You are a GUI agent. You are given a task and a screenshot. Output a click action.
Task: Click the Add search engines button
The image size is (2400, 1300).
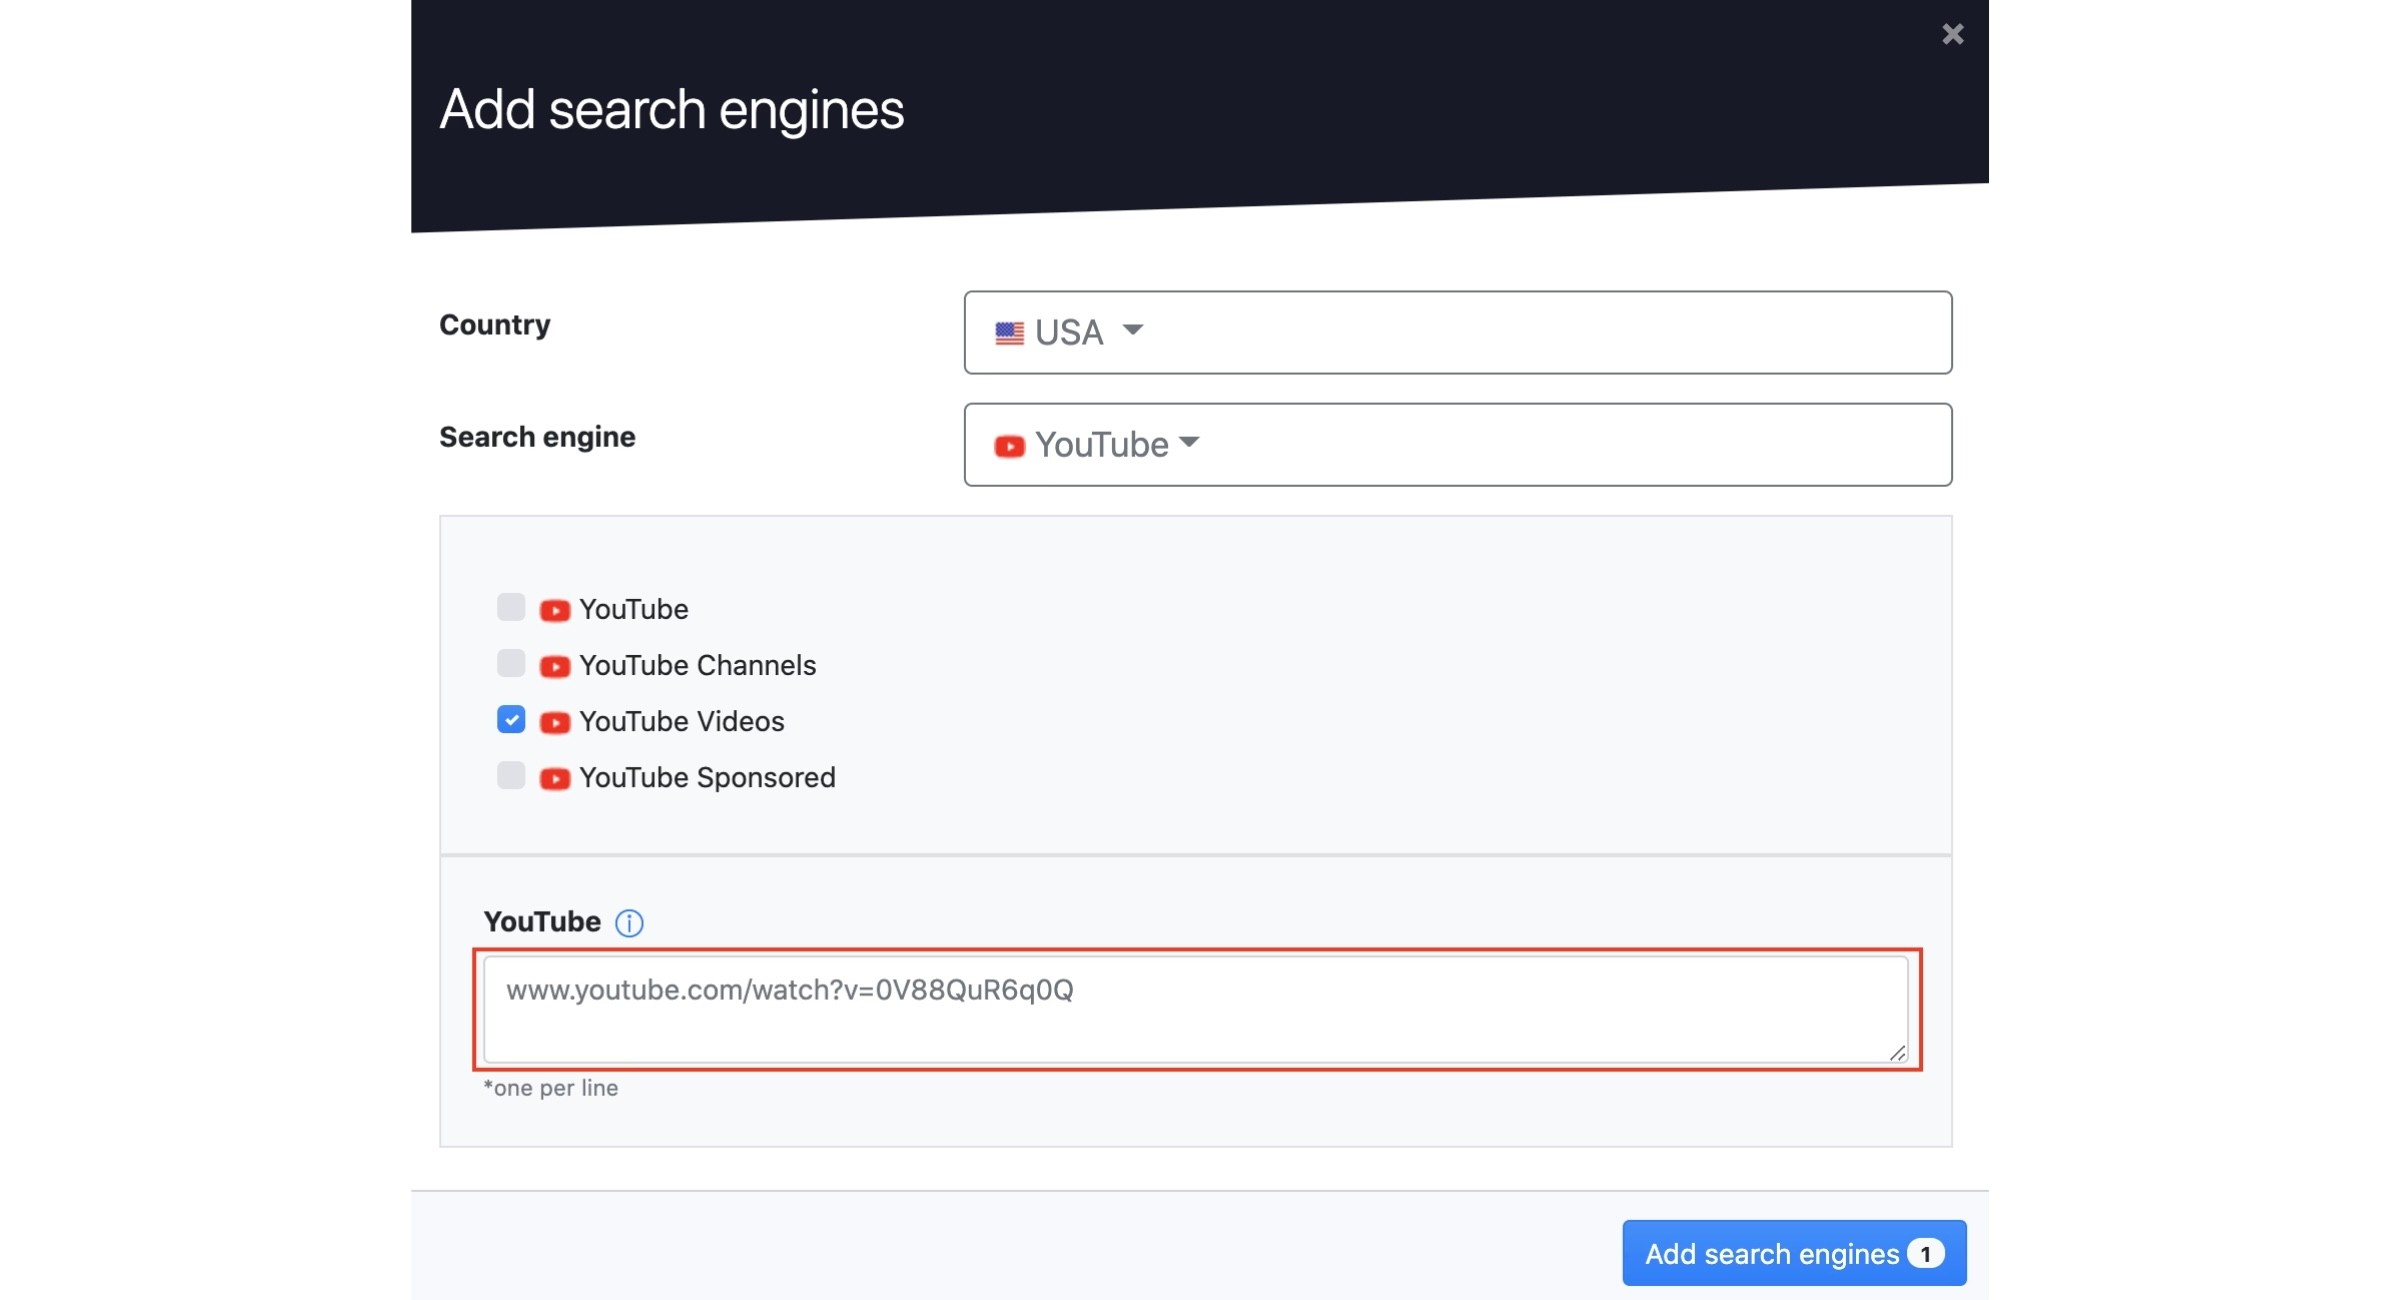pos(1794,1252)
